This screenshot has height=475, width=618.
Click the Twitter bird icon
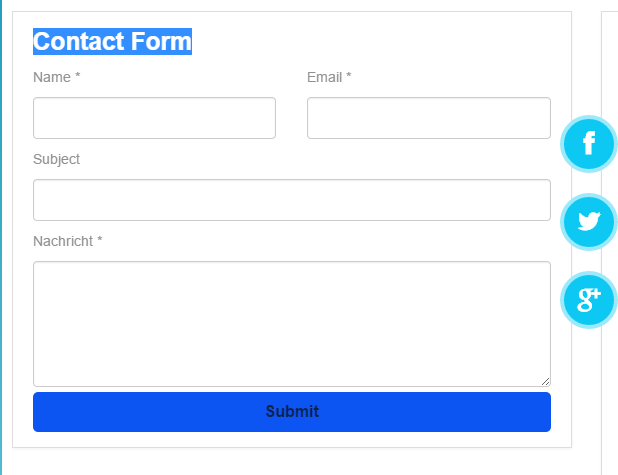589,222
